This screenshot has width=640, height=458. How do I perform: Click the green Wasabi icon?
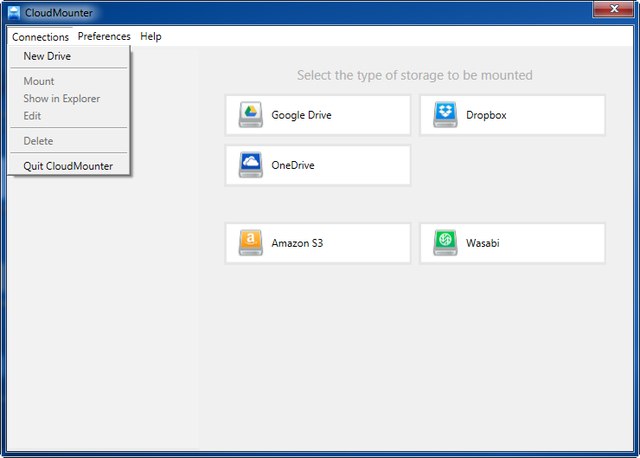[446, 243]
